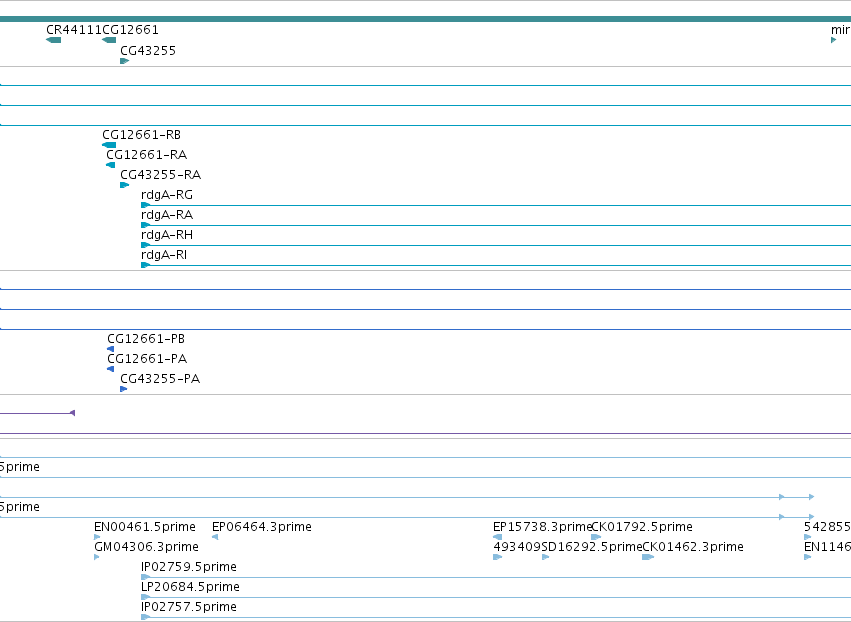The height and width of the screenshot is (622, 851).
Task: Click the CG43255-PA protein arrow glyph
Action: pos(123,389)
